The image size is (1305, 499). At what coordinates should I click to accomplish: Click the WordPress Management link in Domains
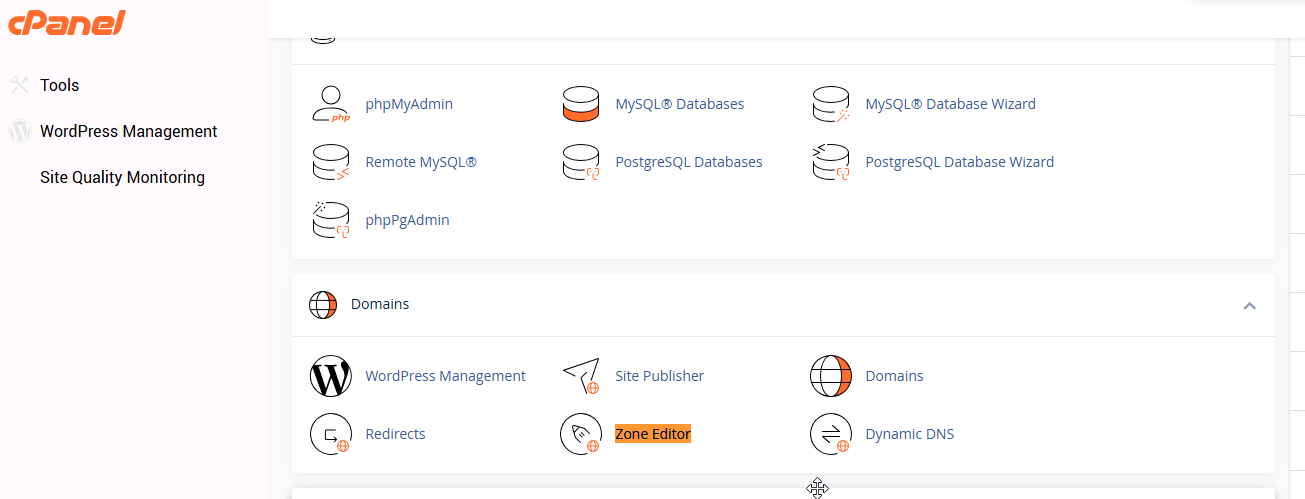click(445, 376)
